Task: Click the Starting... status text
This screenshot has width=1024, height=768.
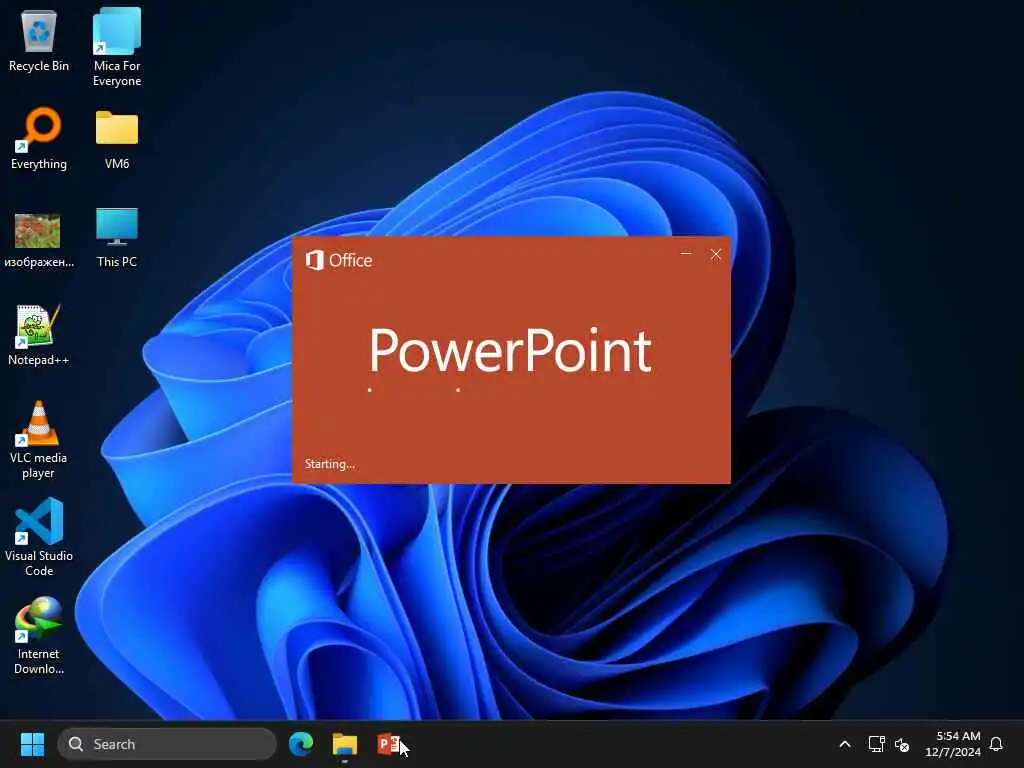Action: [x=329, y=464]
